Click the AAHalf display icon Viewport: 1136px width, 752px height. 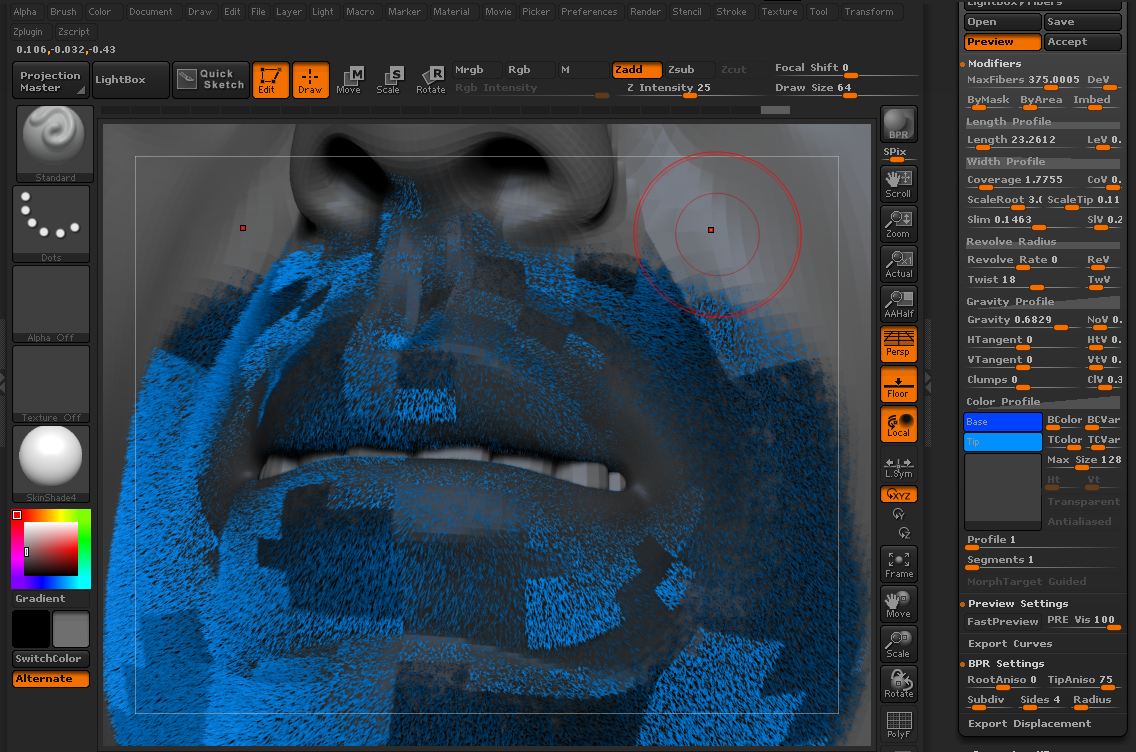[897, 302]
